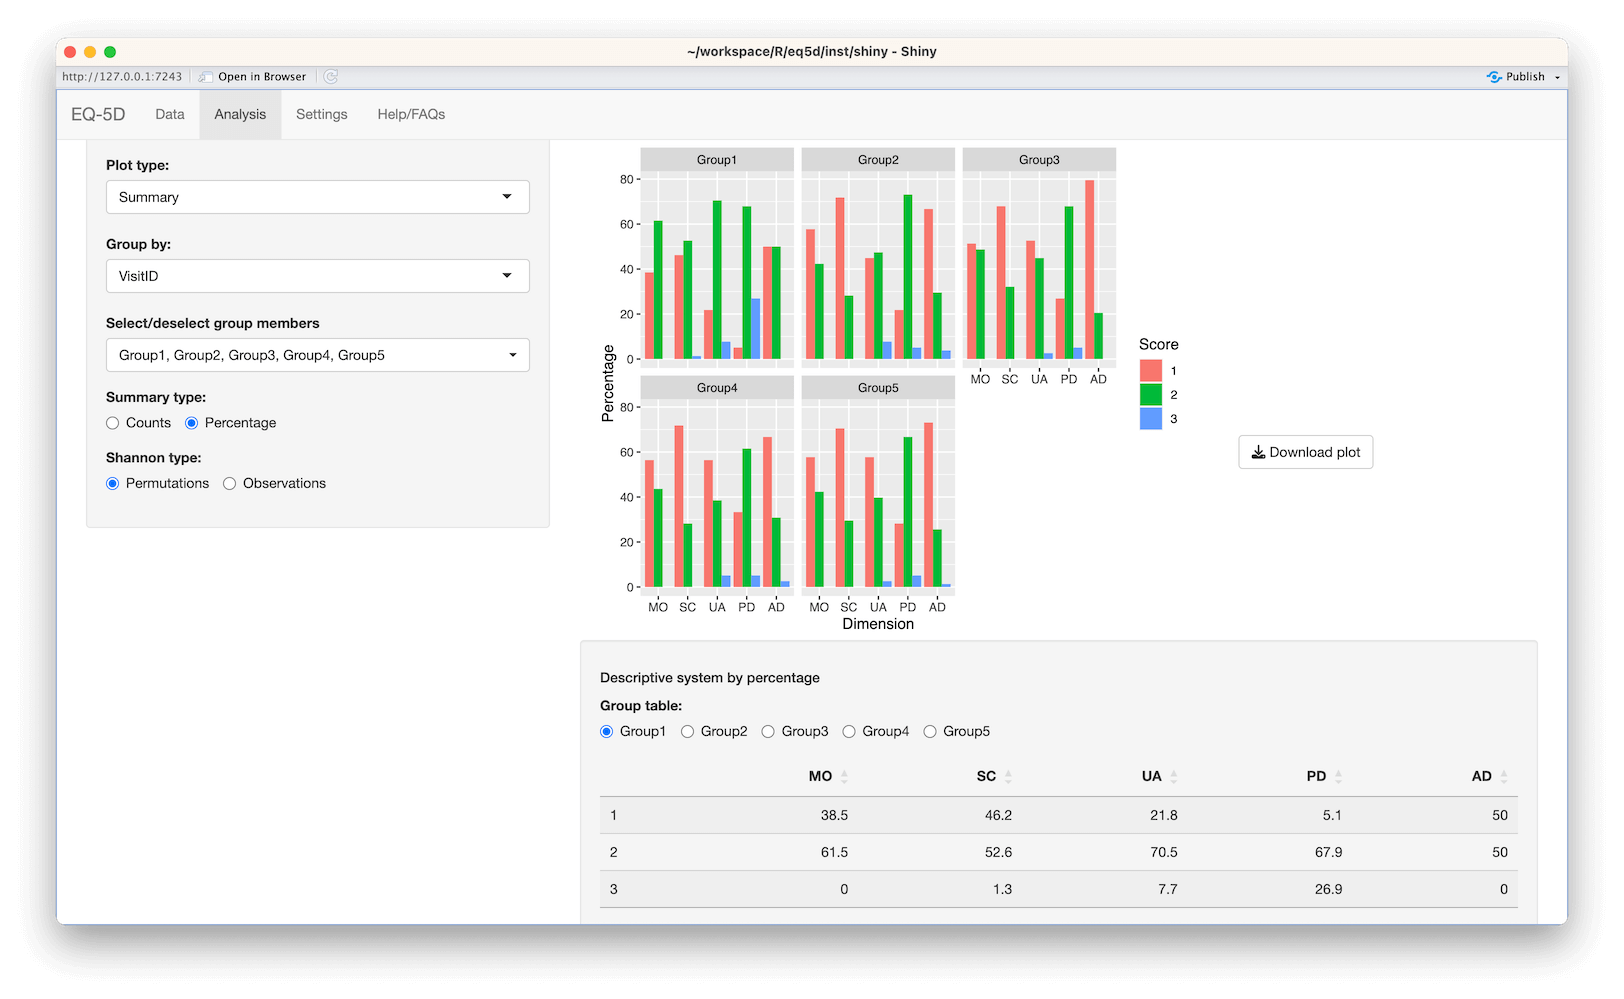Open the Plot type dropdown
This screenshot has width=1624, height=999.
317,197
